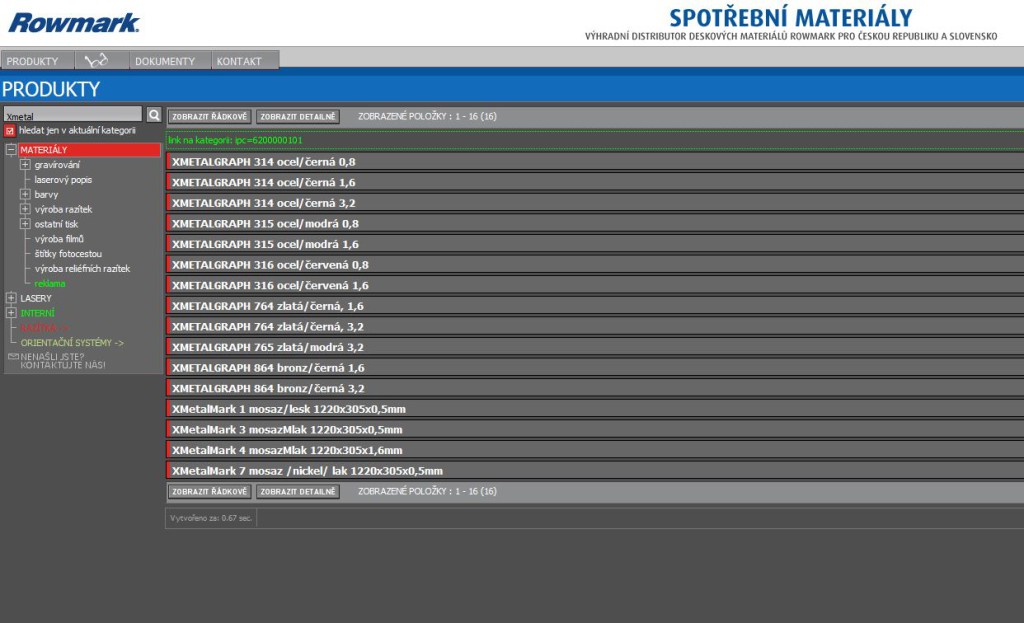Expand the výroba razítek category

25,209
